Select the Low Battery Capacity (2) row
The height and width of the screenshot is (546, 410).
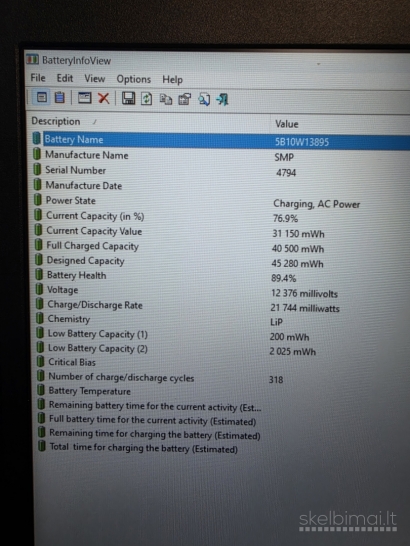tap(221, 349)
